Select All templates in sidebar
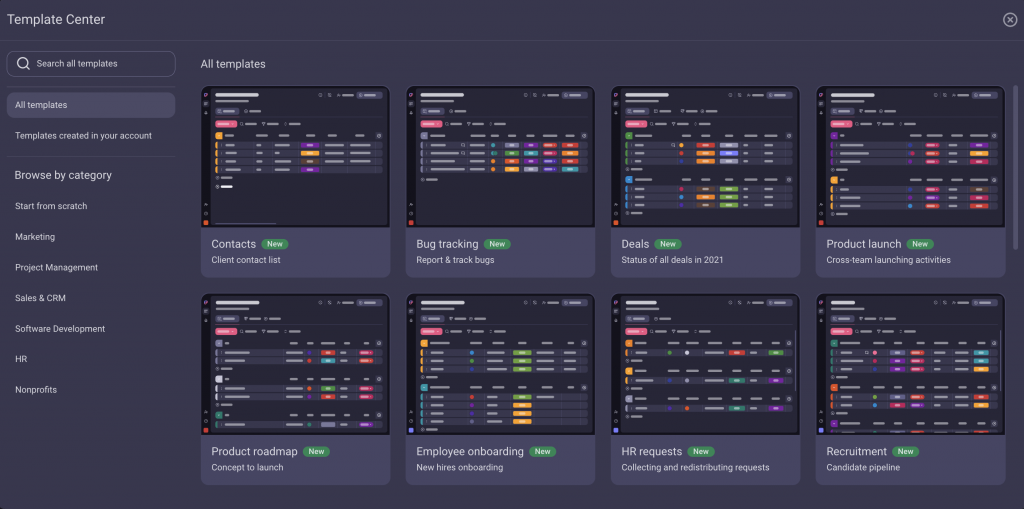 click(x=90, y=105)
